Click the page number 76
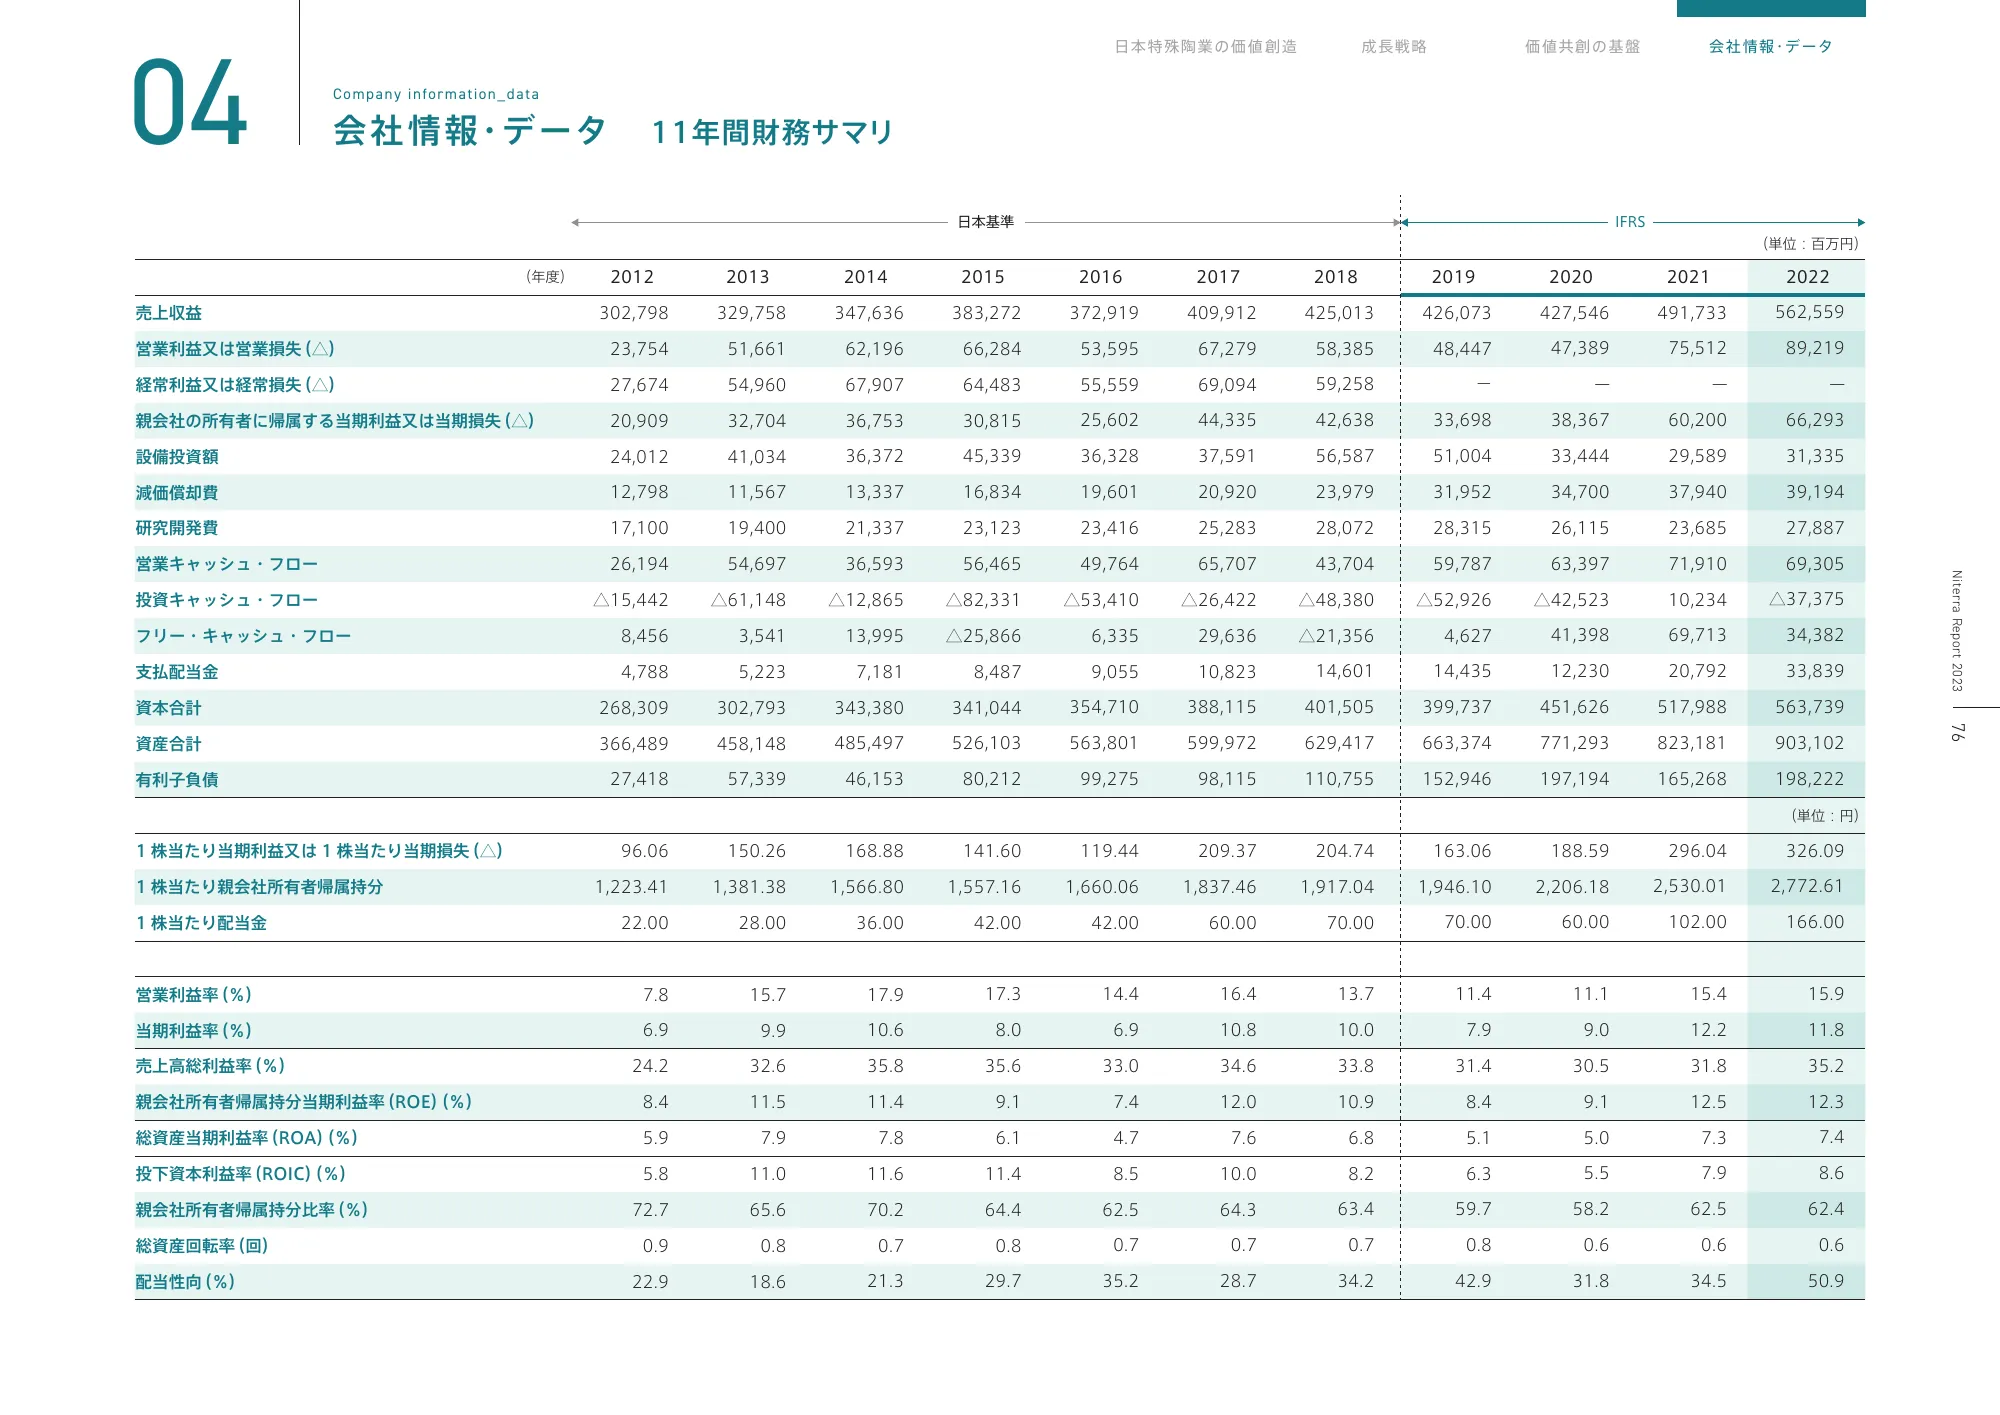This screenshot has width=2000, height=1415. click(x=1957, y=731)
